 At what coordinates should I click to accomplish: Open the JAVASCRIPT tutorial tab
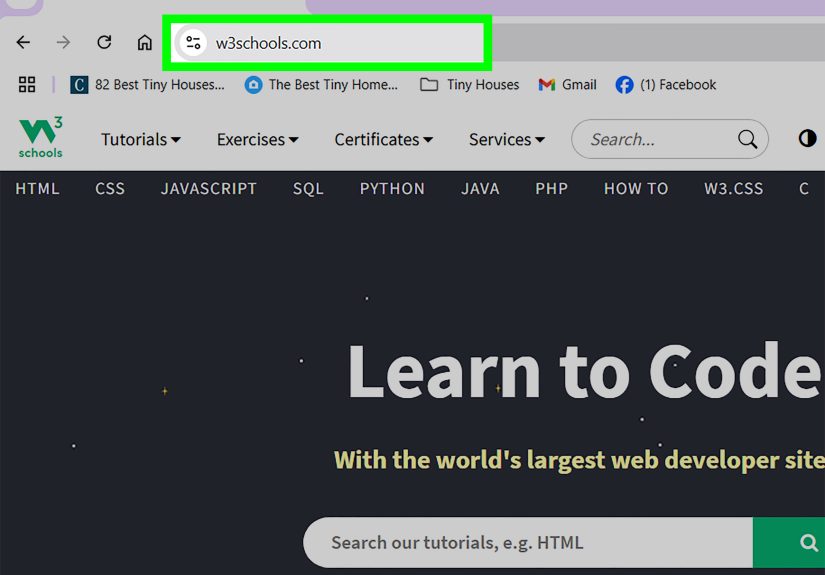click(209, 188)
